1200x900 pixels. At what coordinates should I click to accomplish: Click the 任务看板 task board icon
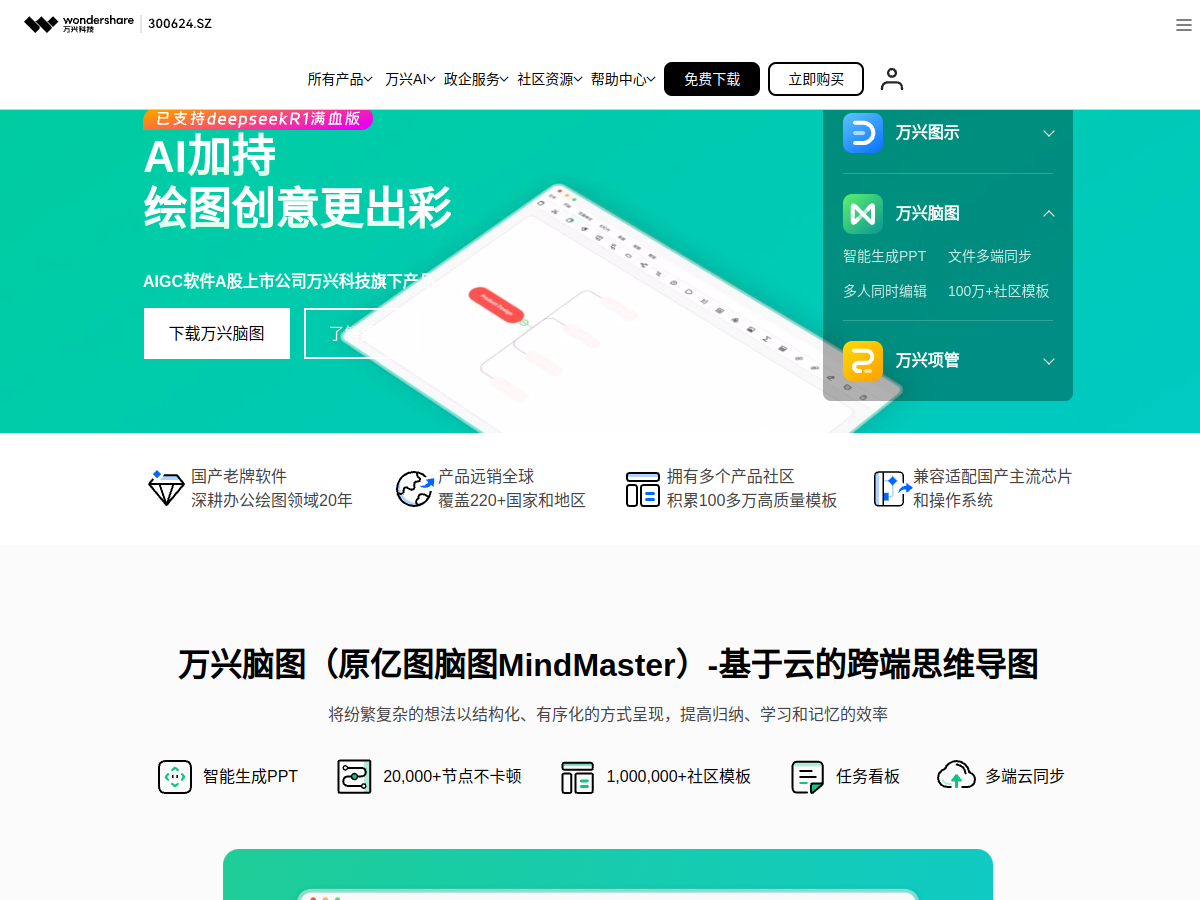coord(808,777)
